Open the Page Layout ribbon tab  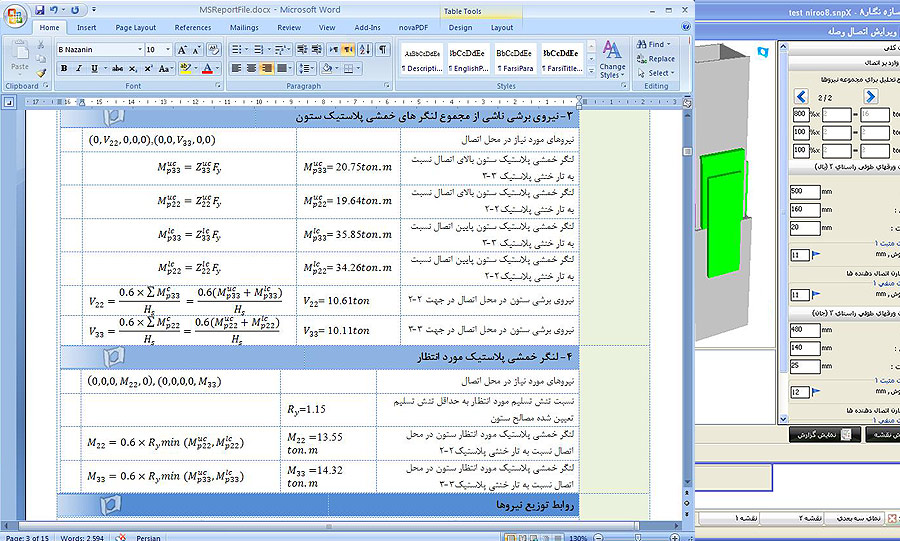point(135,28)
